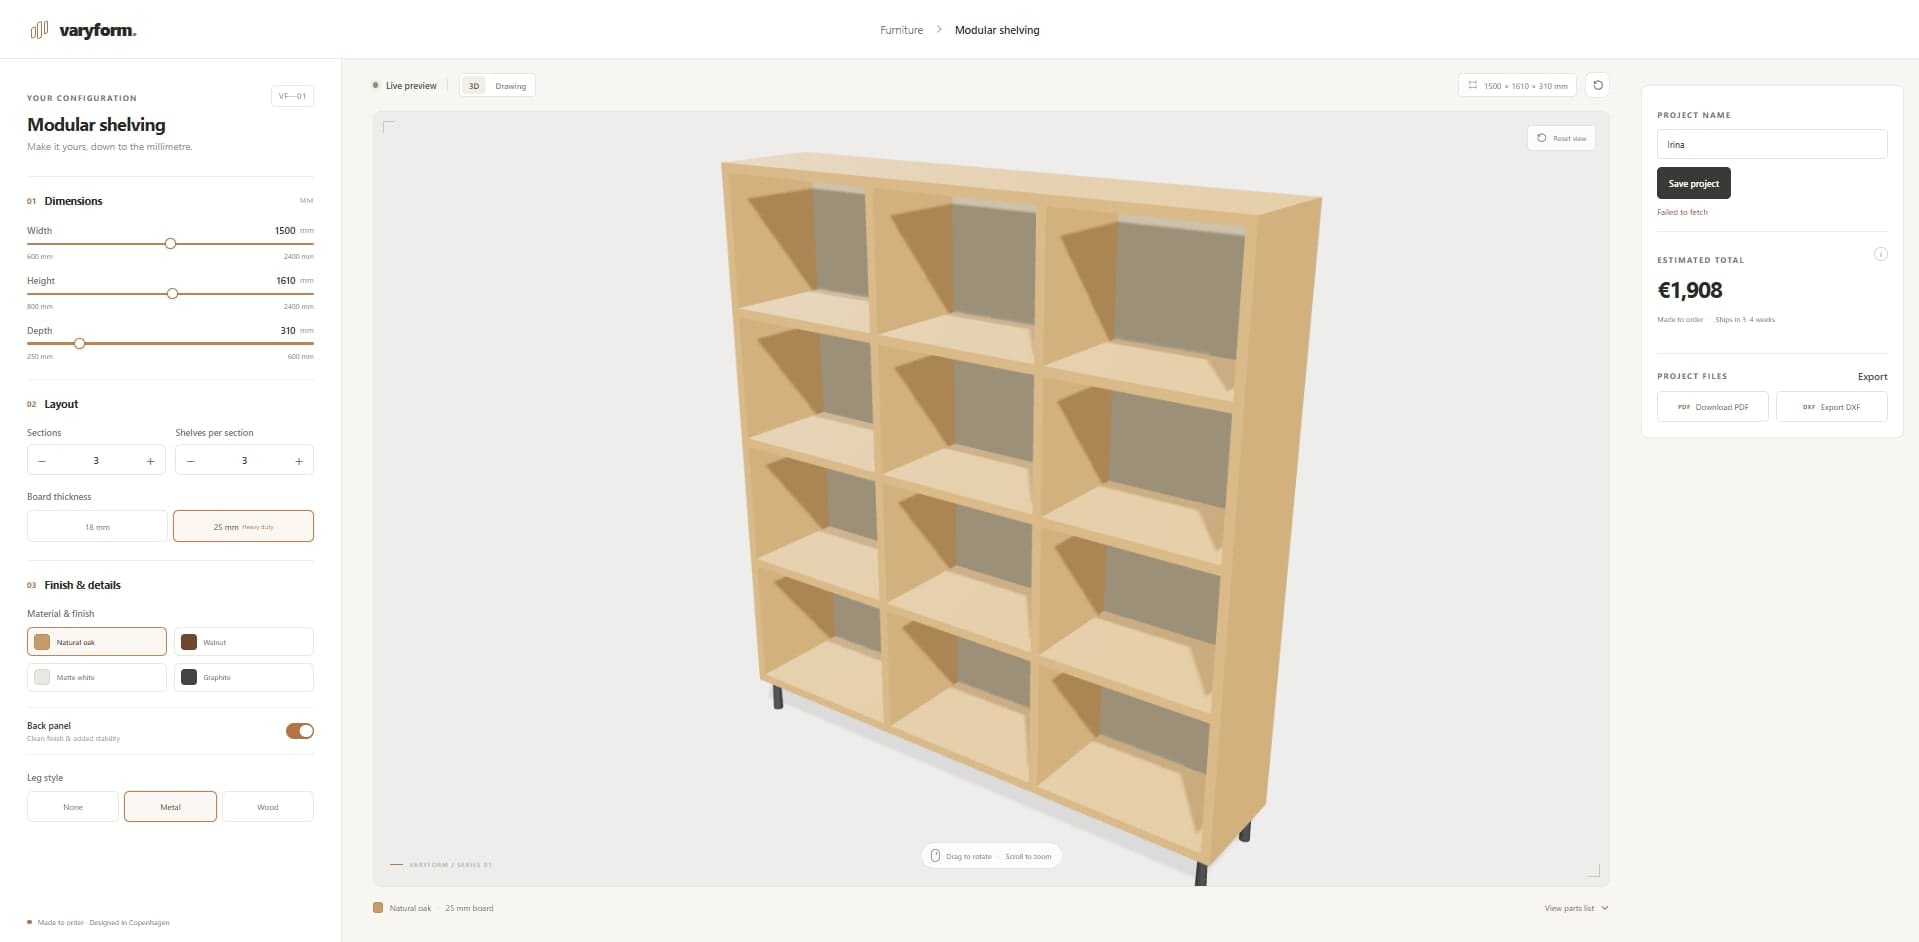The width and height of the screenshot is (1919, 942).
Task: Expand the View parts list
Action: pos(1576,908)
